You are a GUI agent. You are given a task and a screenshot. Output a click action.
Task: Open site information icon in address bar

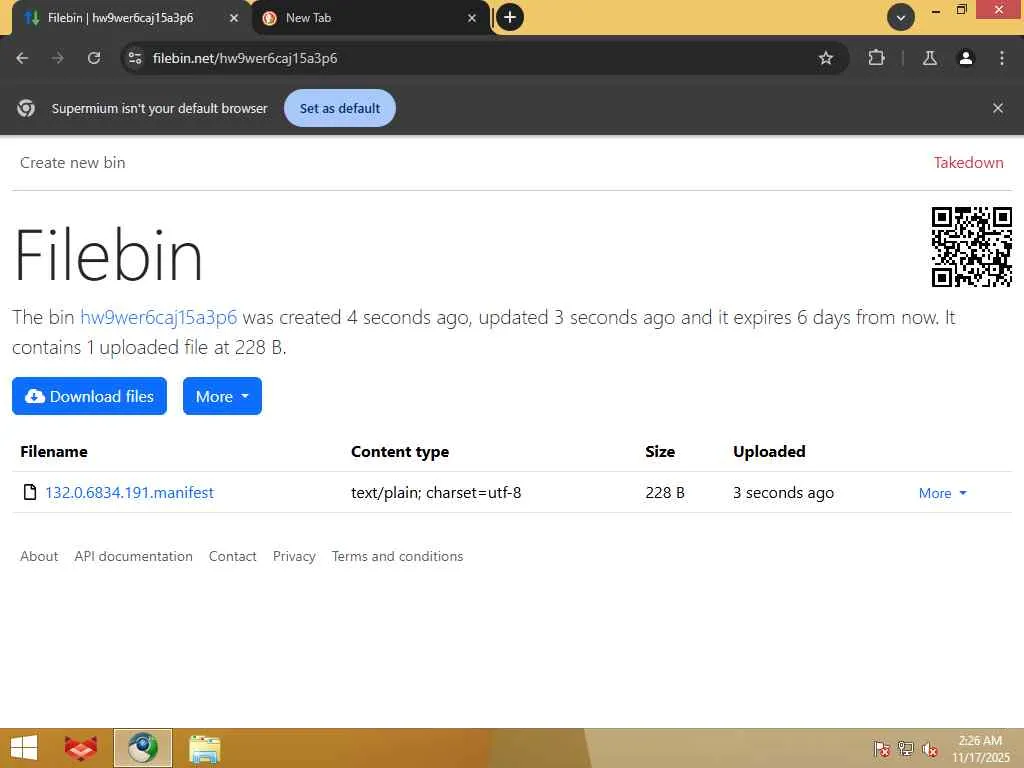tap(135, 58)
